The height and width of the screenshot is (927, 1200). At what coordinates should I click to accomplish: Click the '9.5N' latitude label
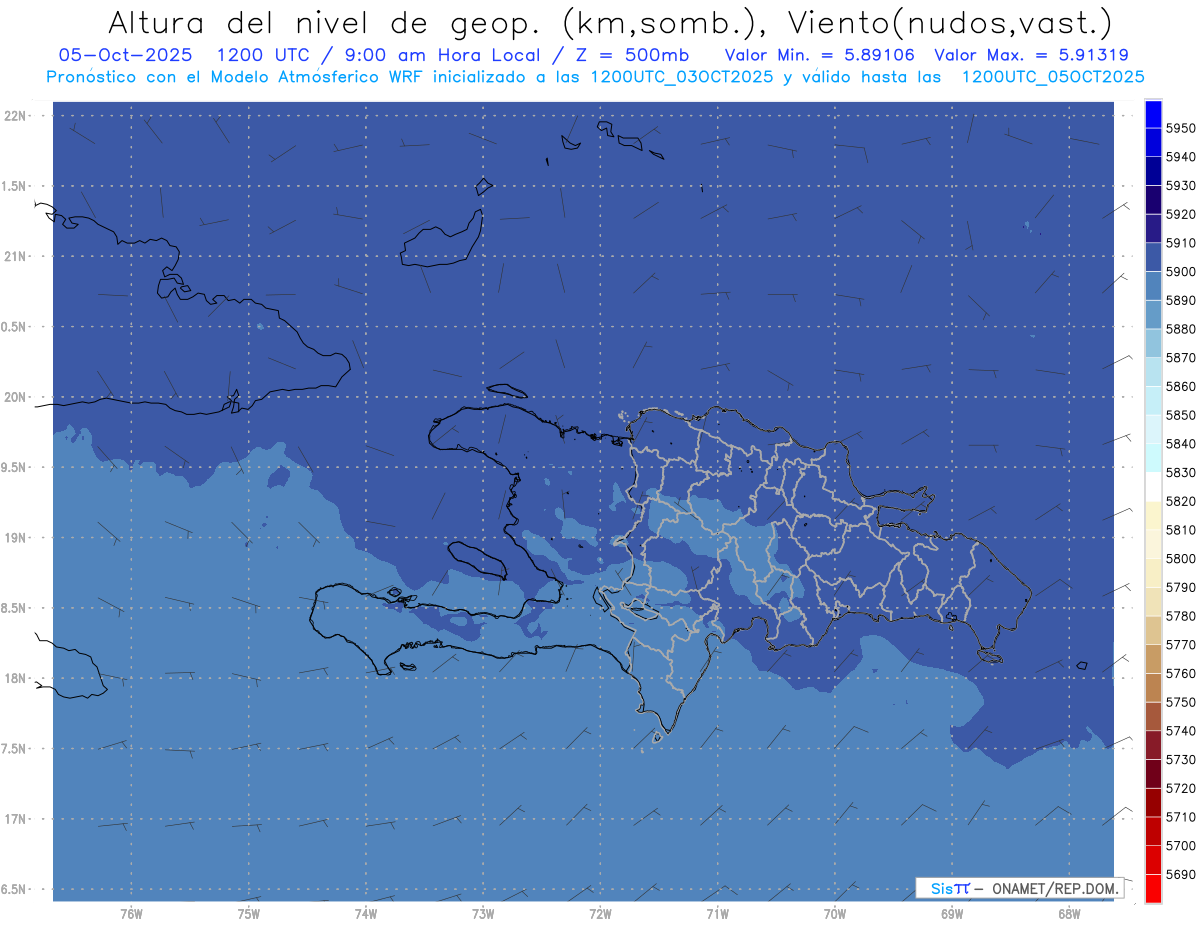click(x=14, y=467)
